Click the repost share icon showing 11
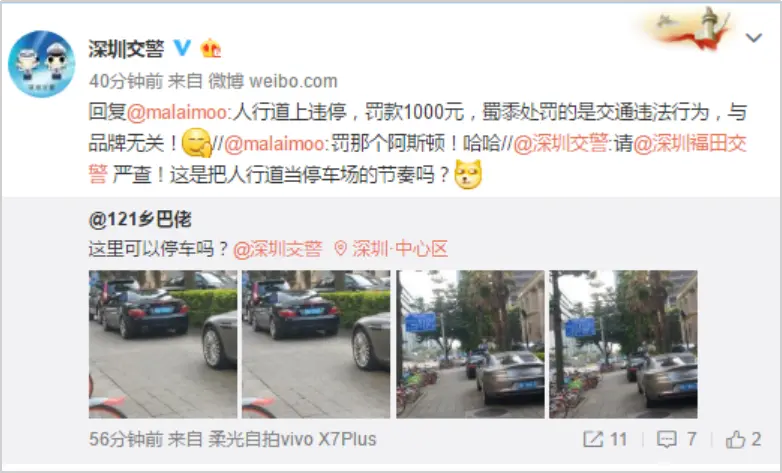 coord(593,439)
